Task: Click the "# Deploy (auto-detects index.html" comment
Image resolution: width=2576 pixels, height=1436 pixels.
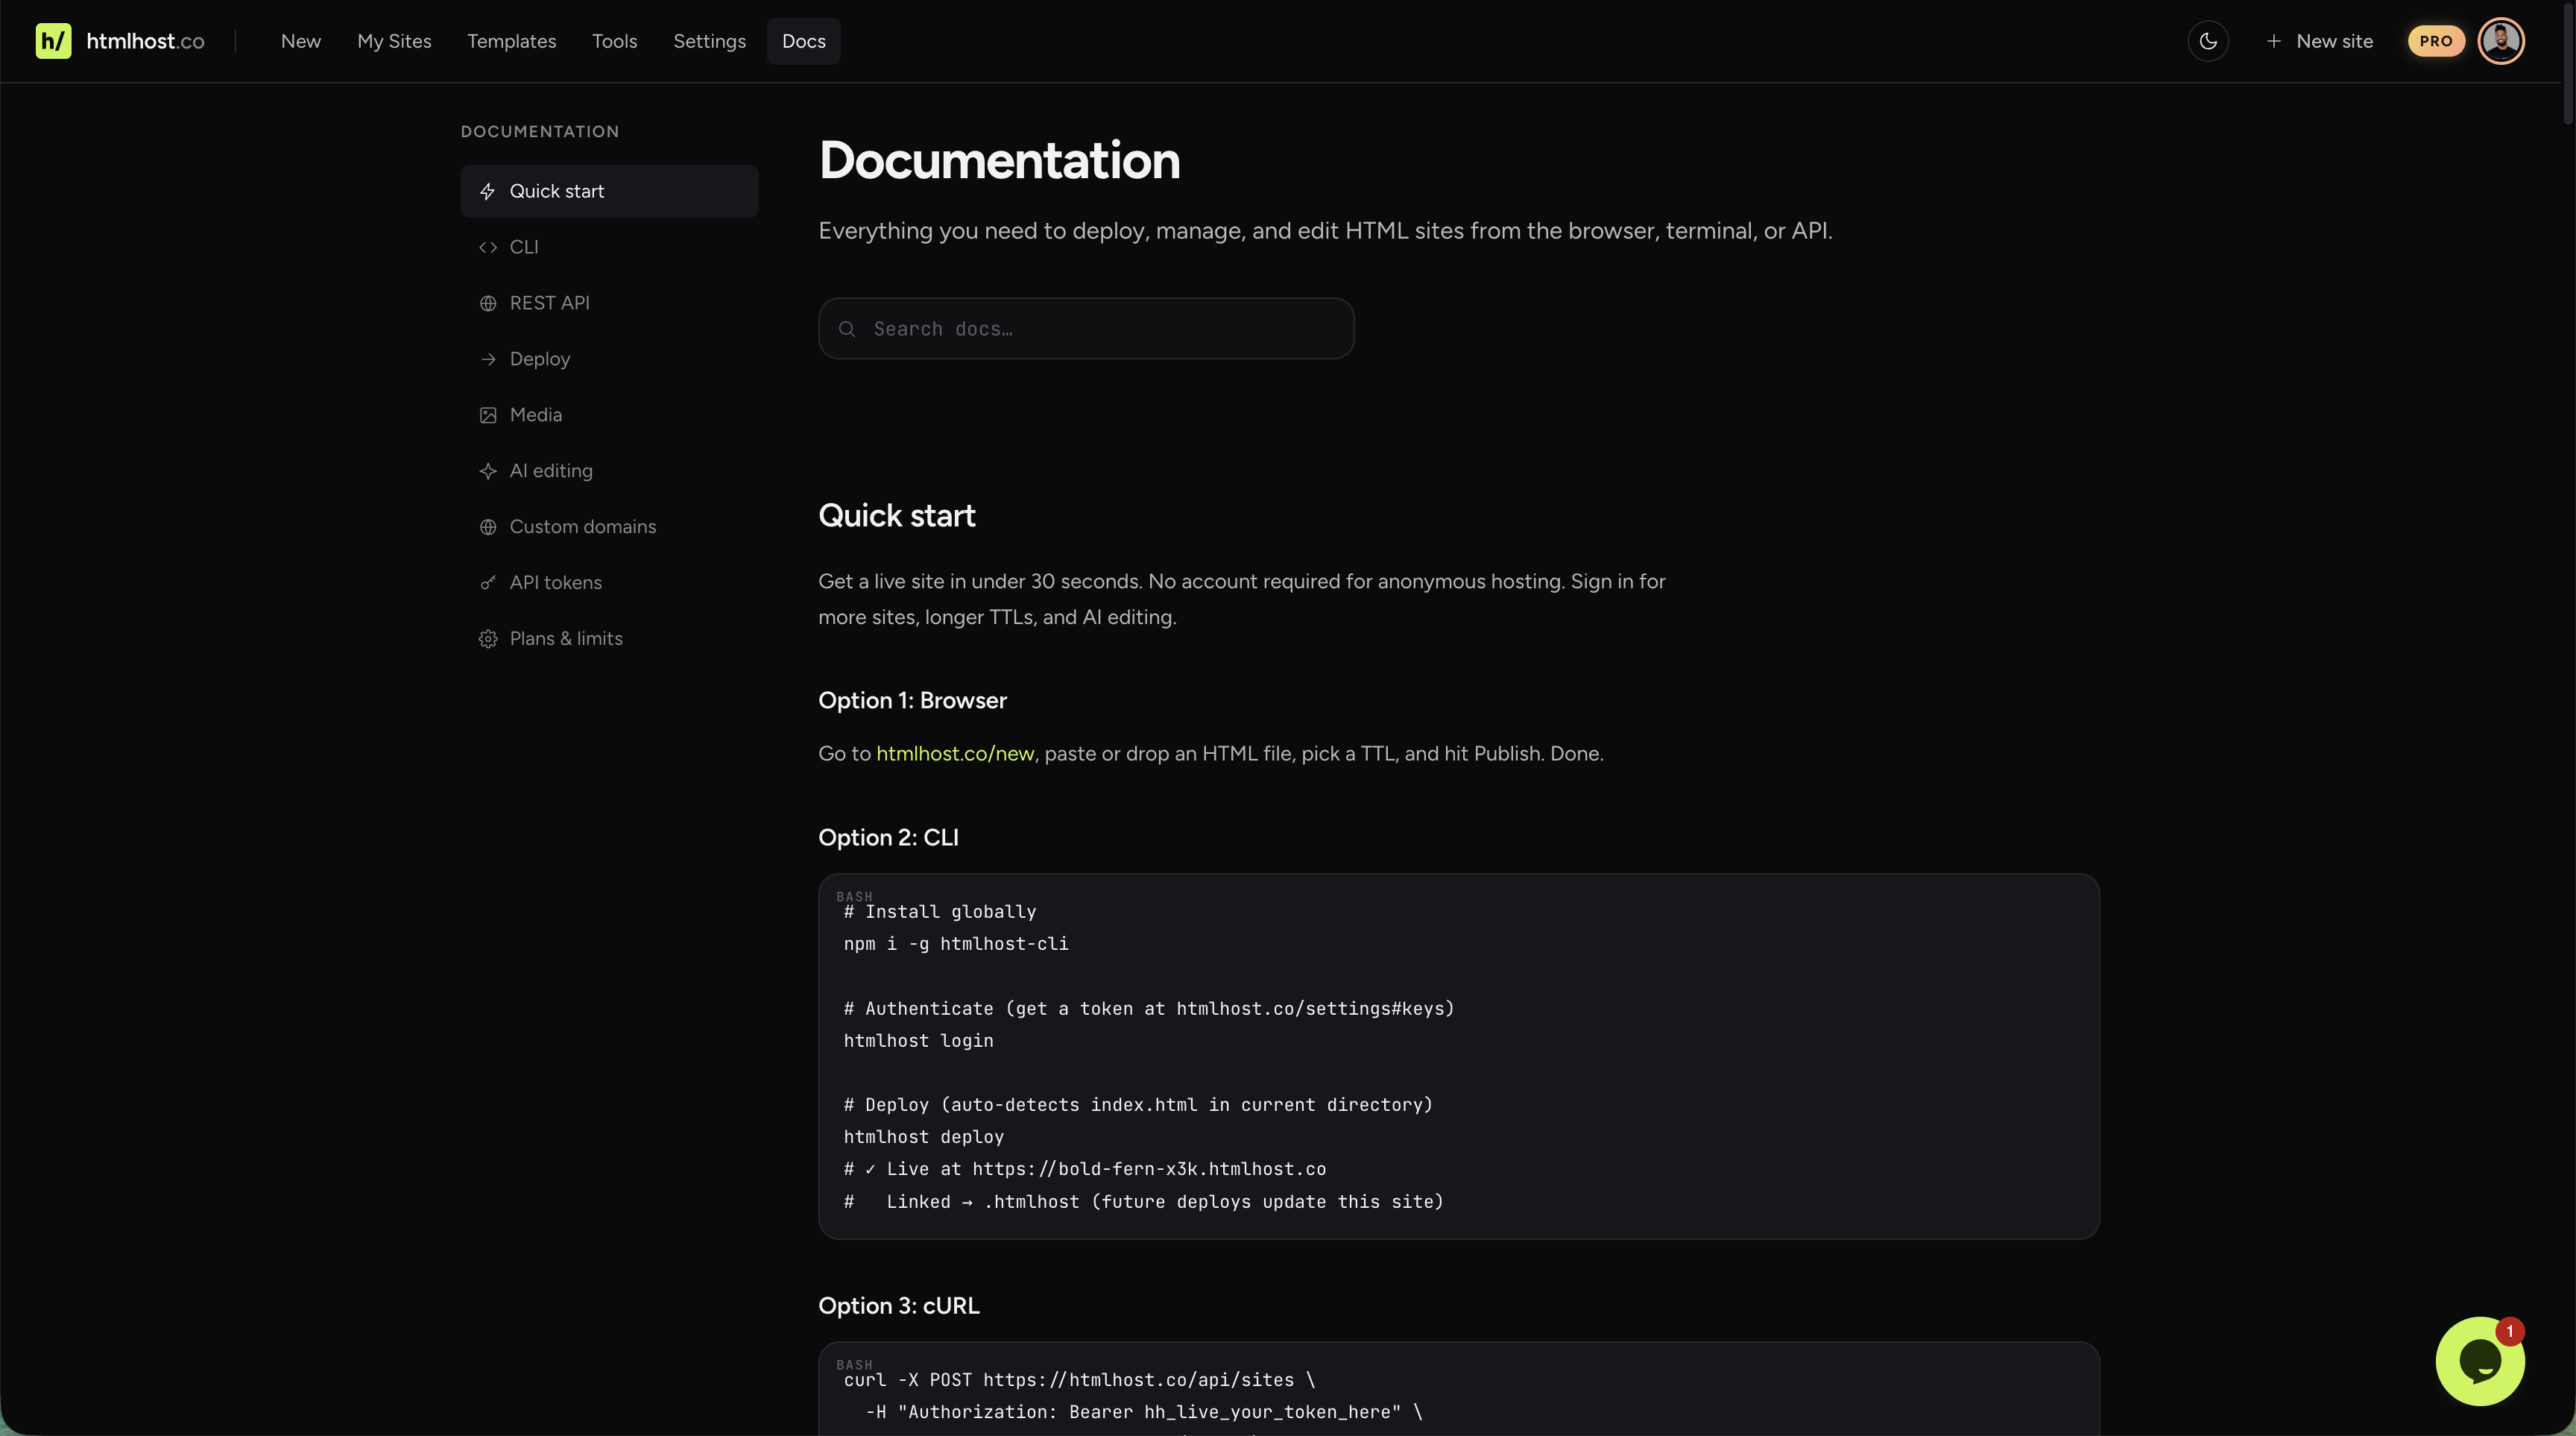Action: 1138,1105
